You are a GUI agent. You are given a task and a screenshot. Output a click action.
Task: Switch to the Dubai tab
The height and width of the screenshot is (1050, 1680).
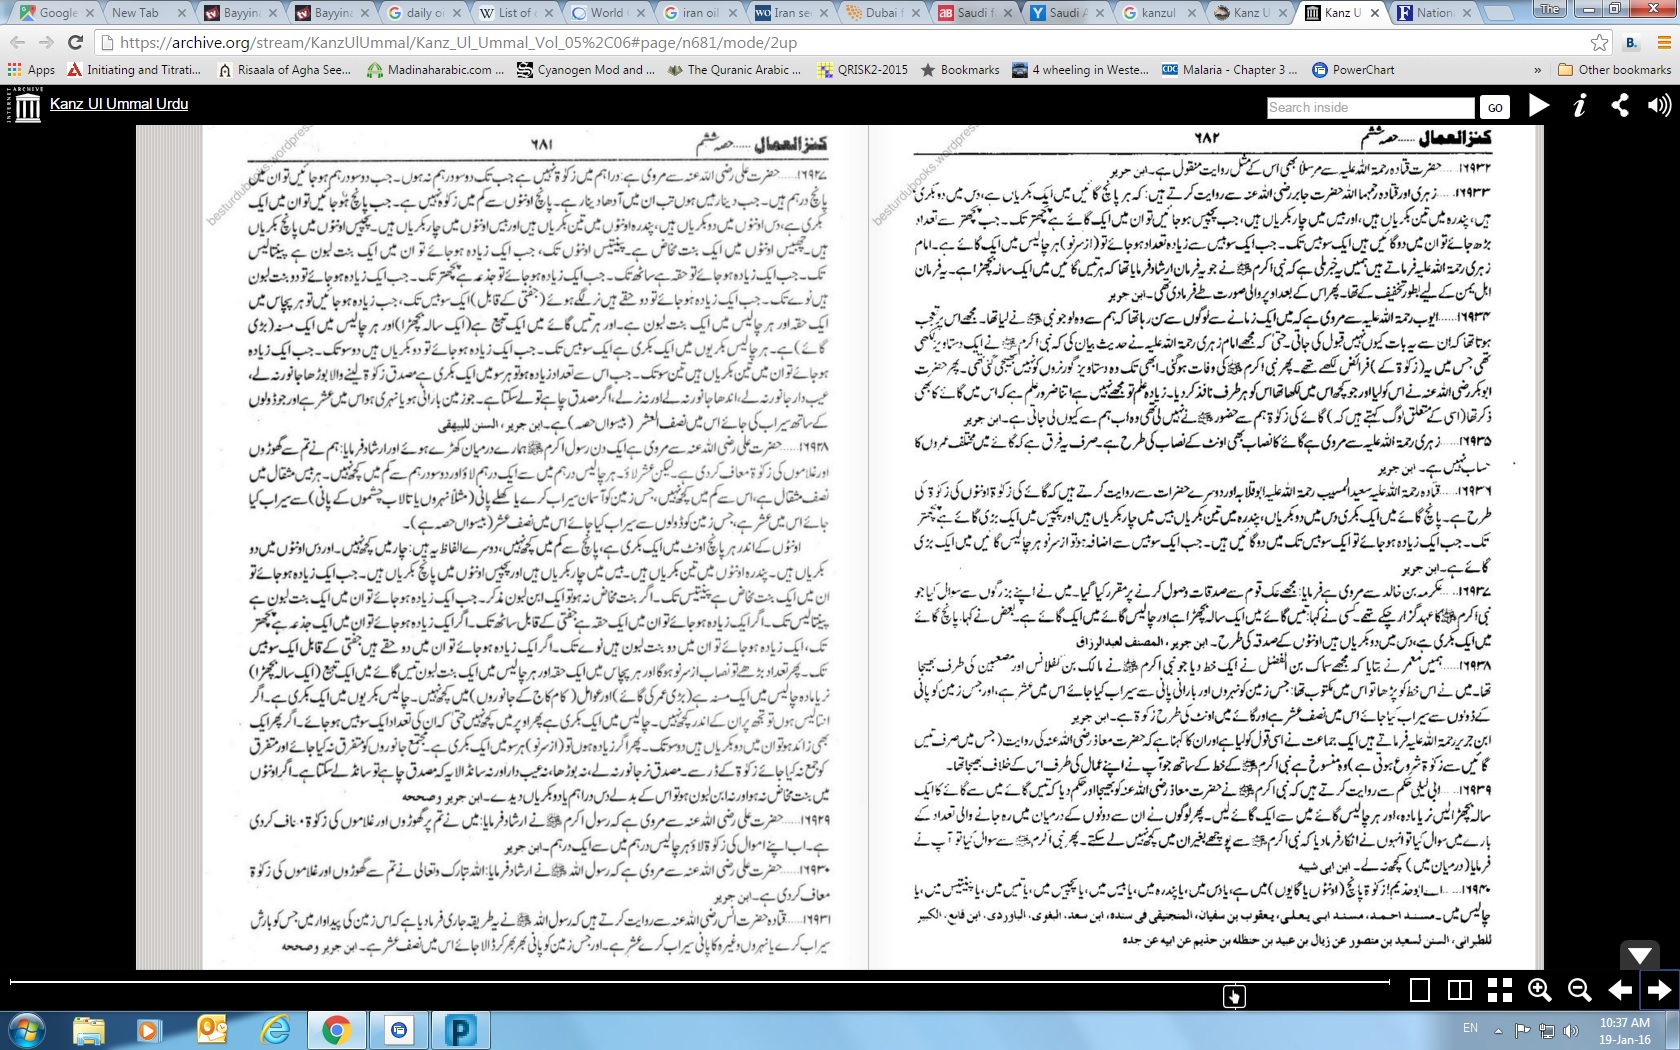[882, 13]
